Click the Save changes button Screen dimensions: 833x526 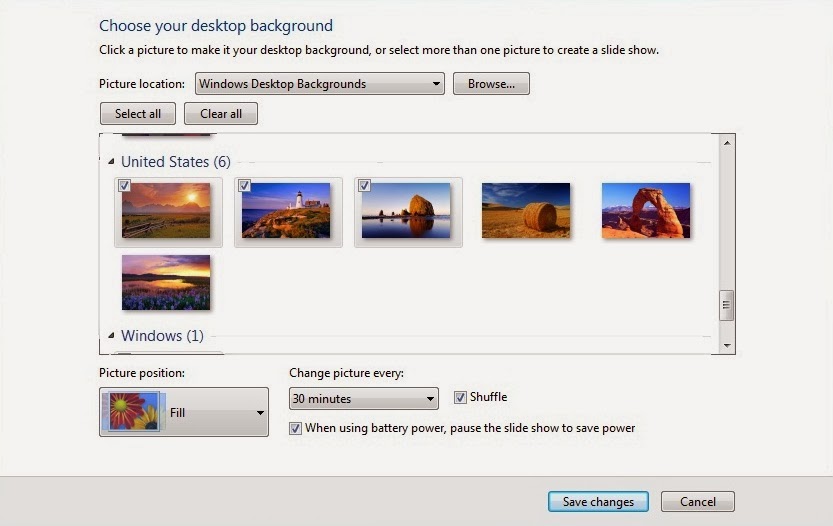coord(598,502)
